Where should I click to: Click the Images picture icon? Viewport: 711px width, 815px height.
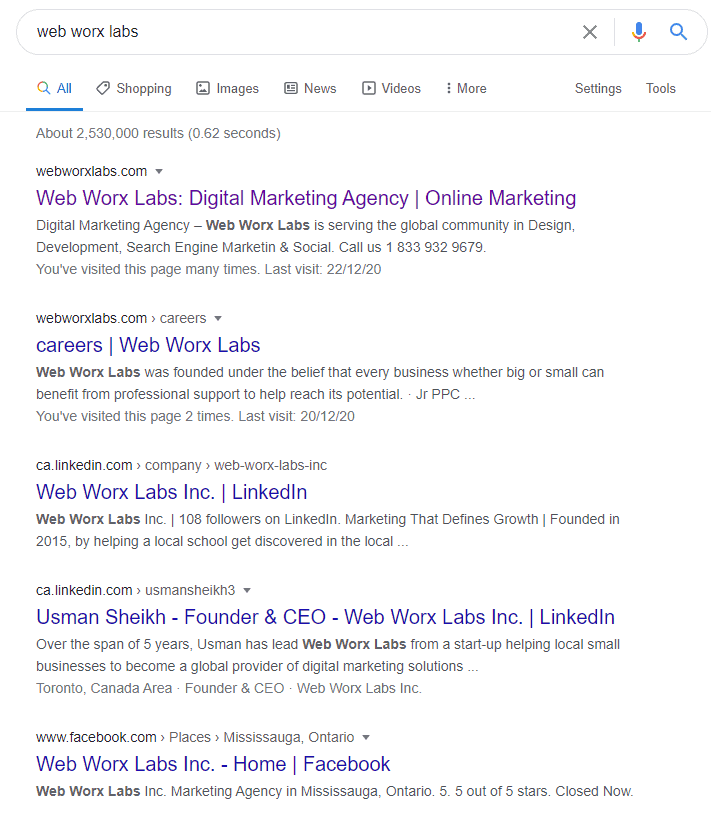(203, 88)
